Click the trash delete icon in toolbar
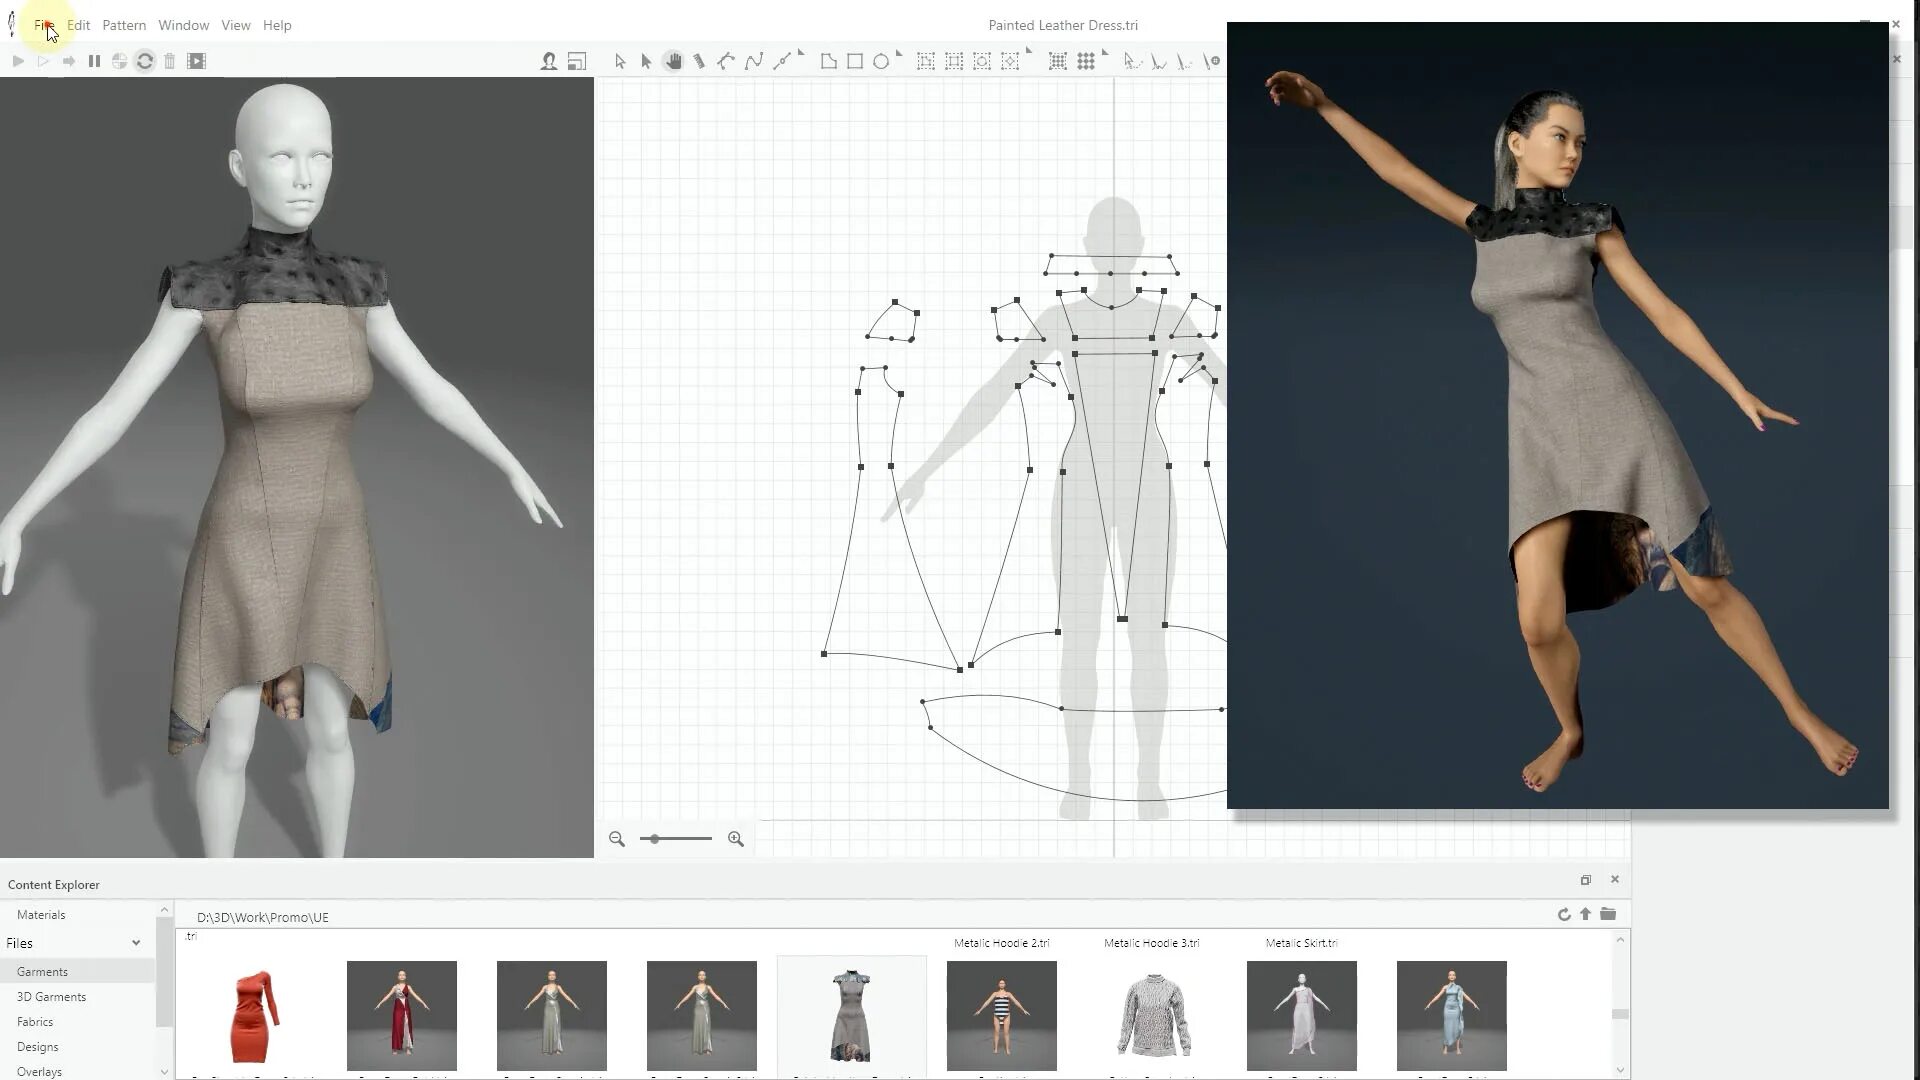Viewport: 1920px width, 1080px height. click(170, 61)
